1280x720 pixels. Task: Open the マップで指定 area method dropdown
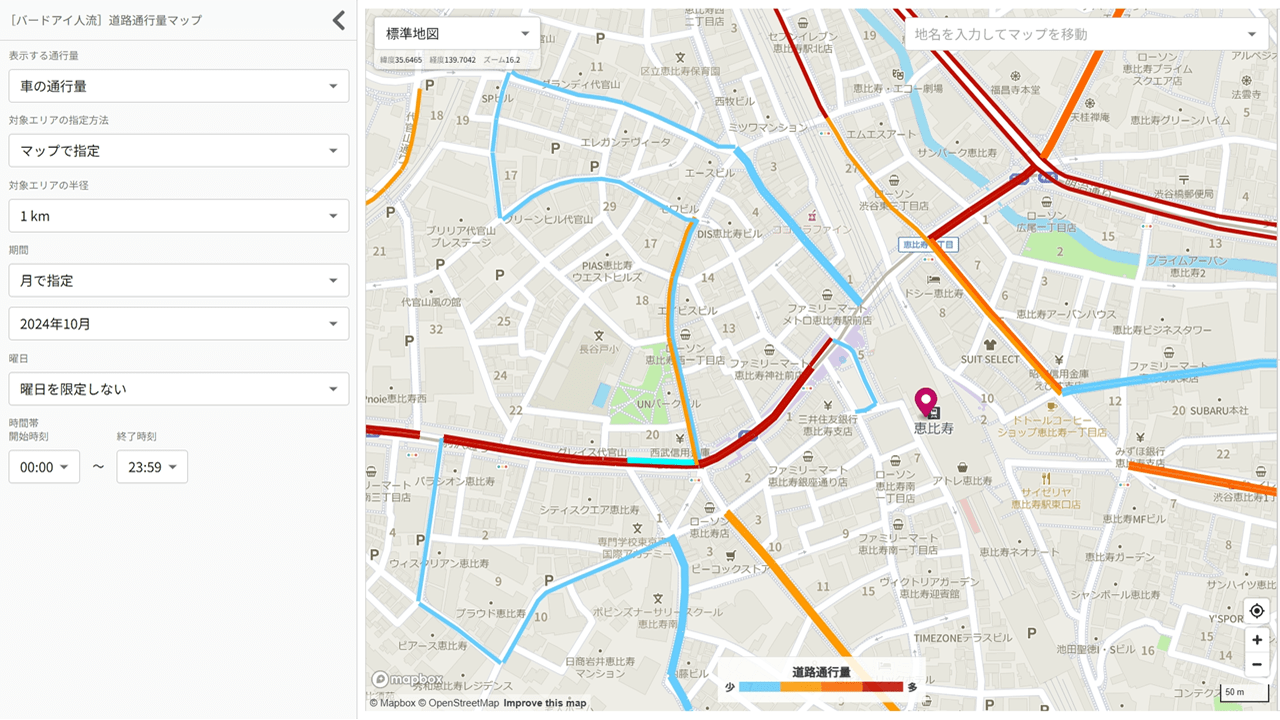(179, 151)
